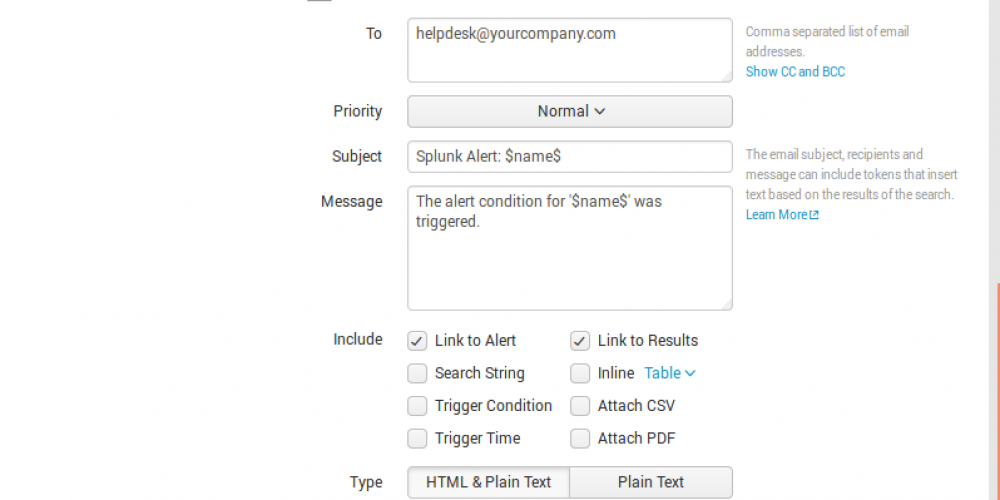Click the Show CC and BCC link

(795, 72)
